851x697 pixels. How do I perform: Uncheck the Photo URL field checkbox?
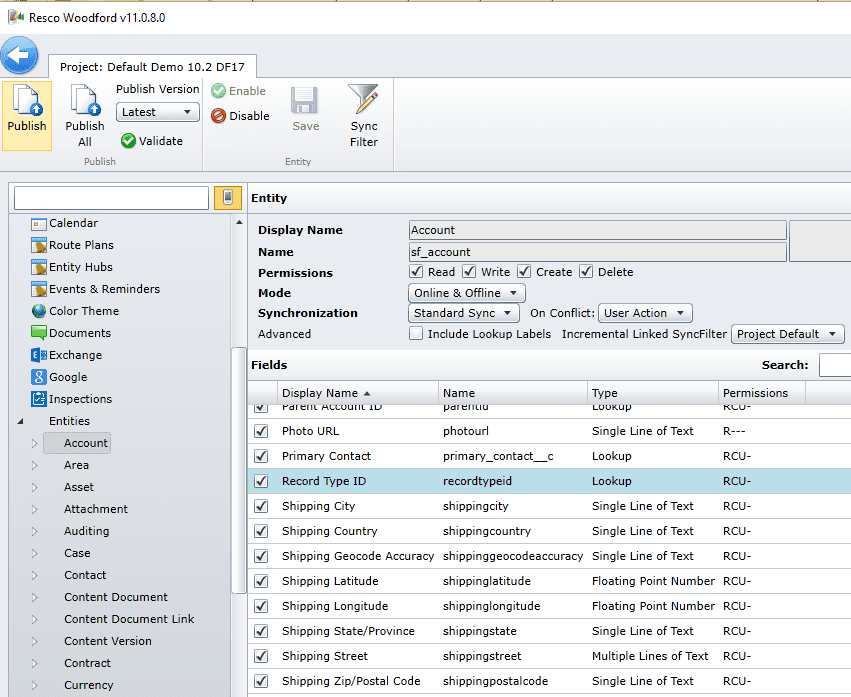coord(261,431)
